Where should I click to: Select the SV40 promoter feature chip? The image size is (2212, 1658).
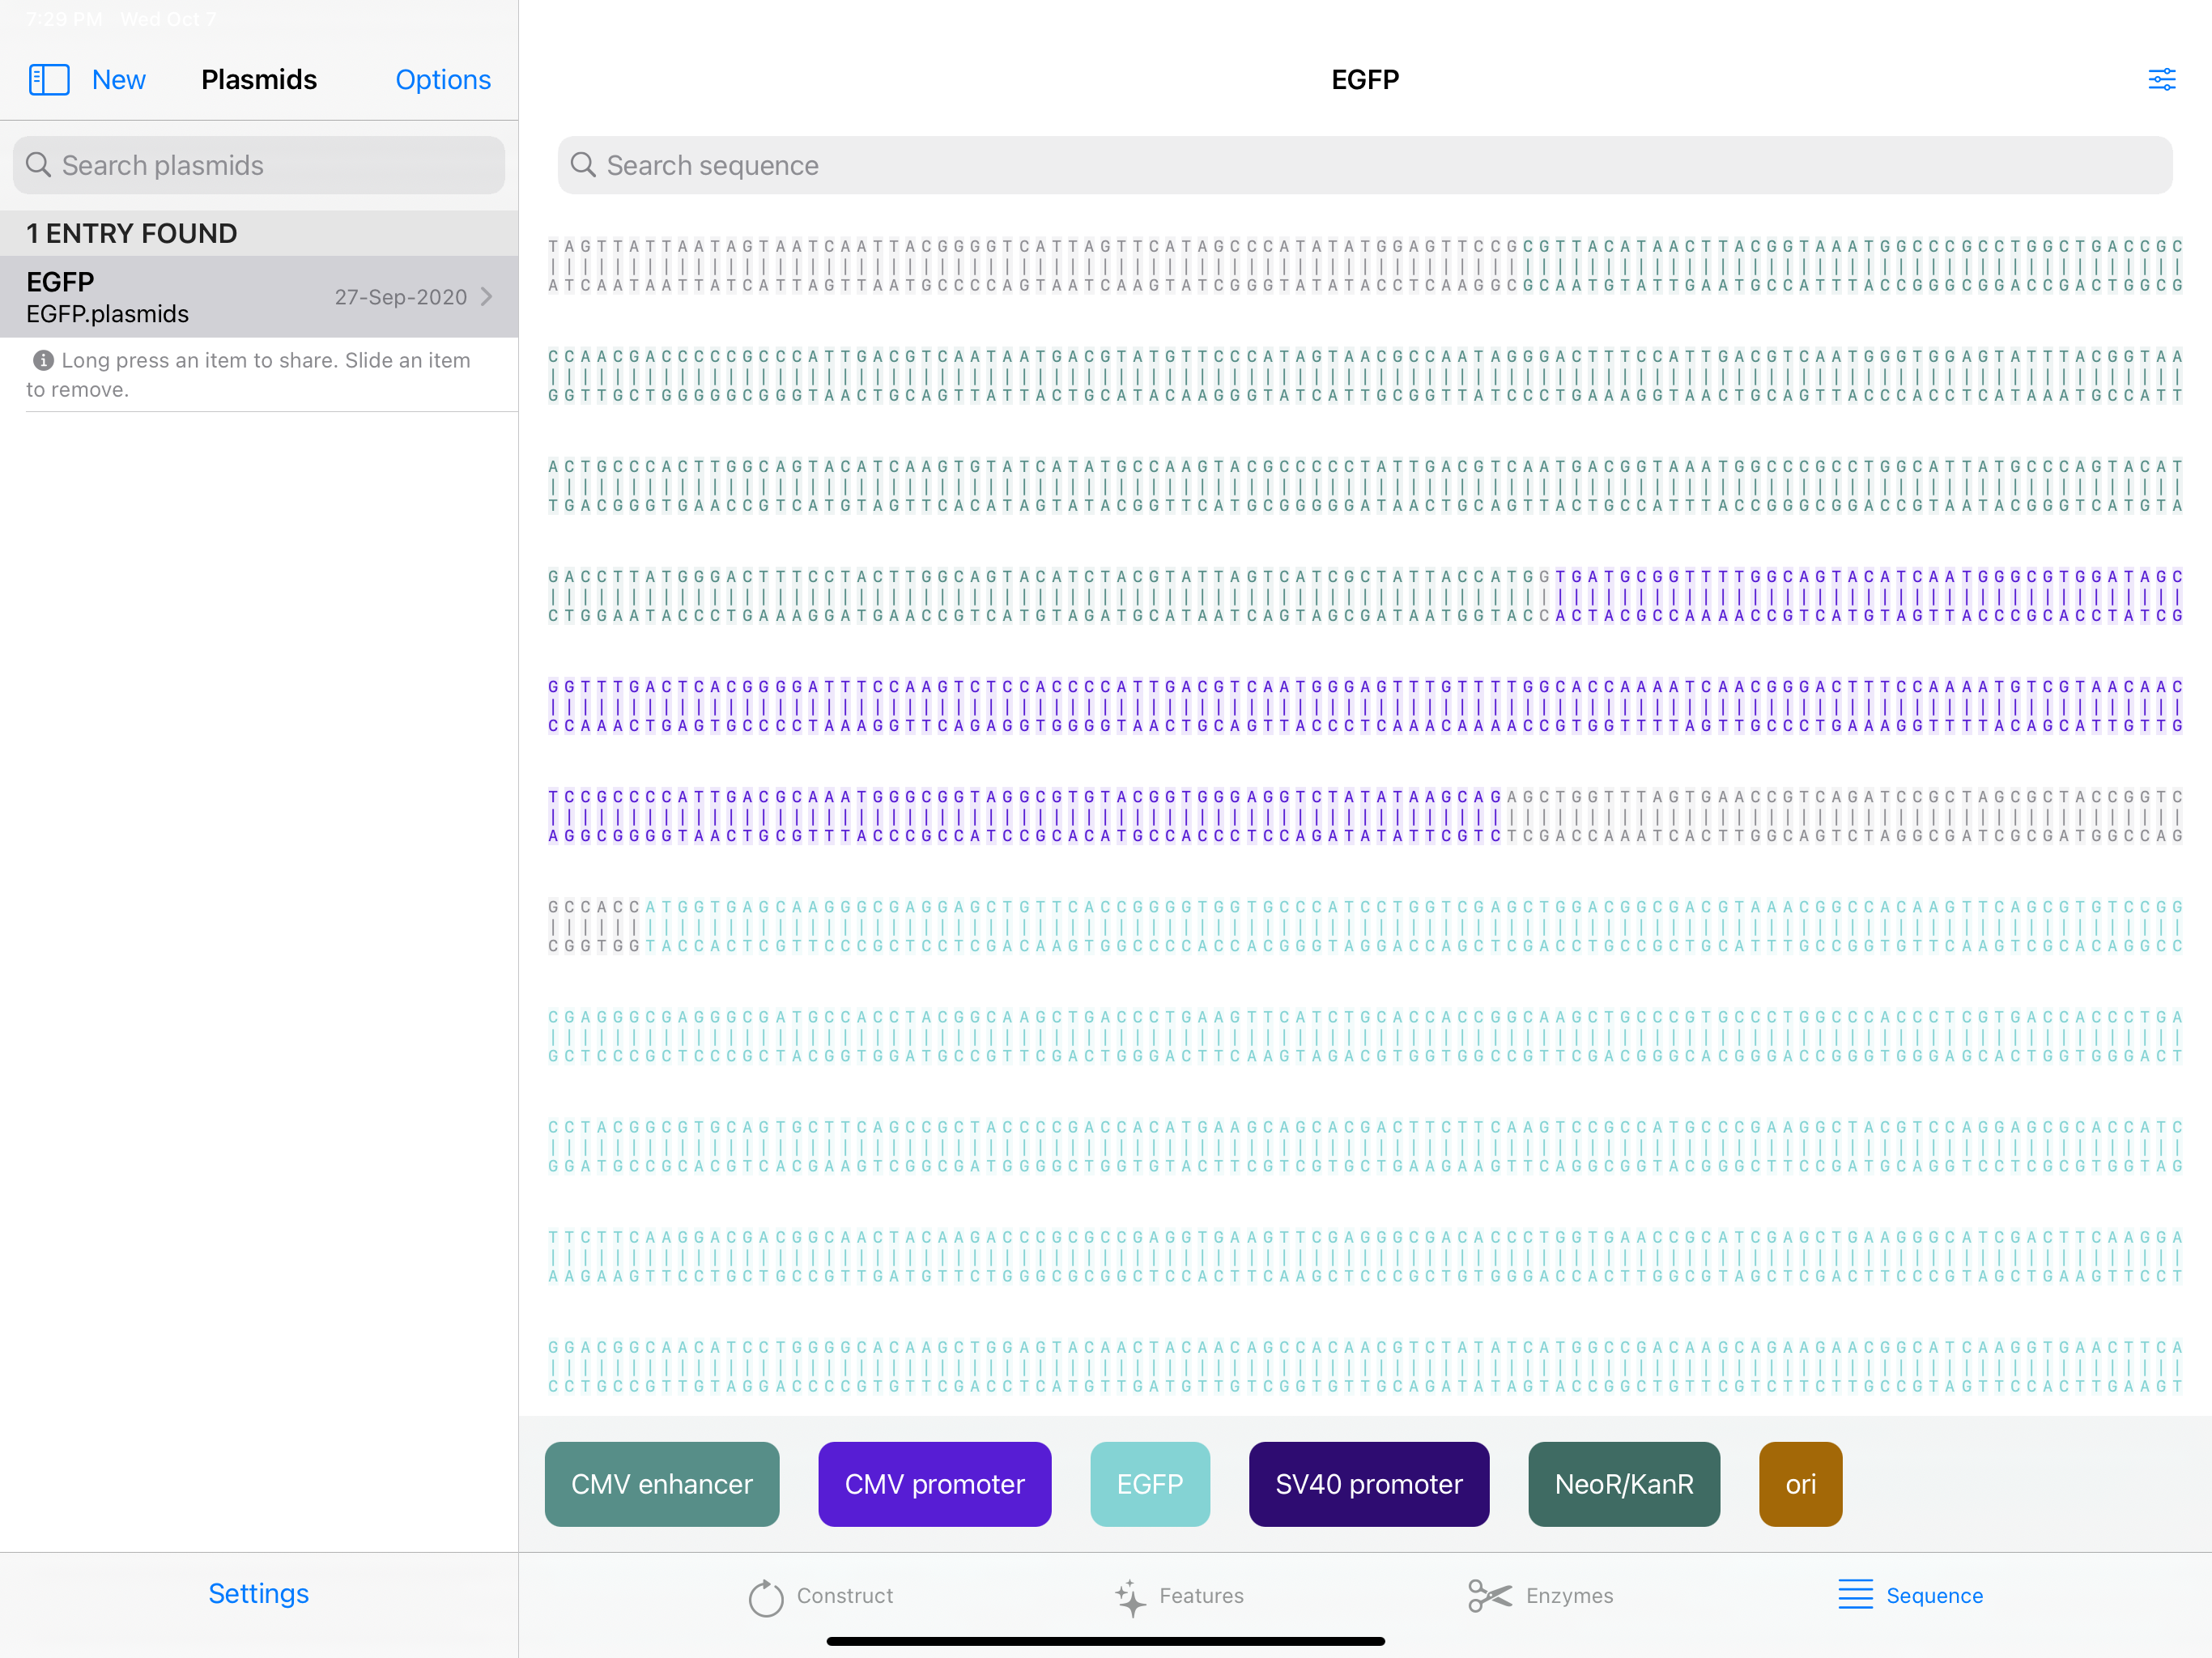pyautogui.click(x=1368, y=1484)
